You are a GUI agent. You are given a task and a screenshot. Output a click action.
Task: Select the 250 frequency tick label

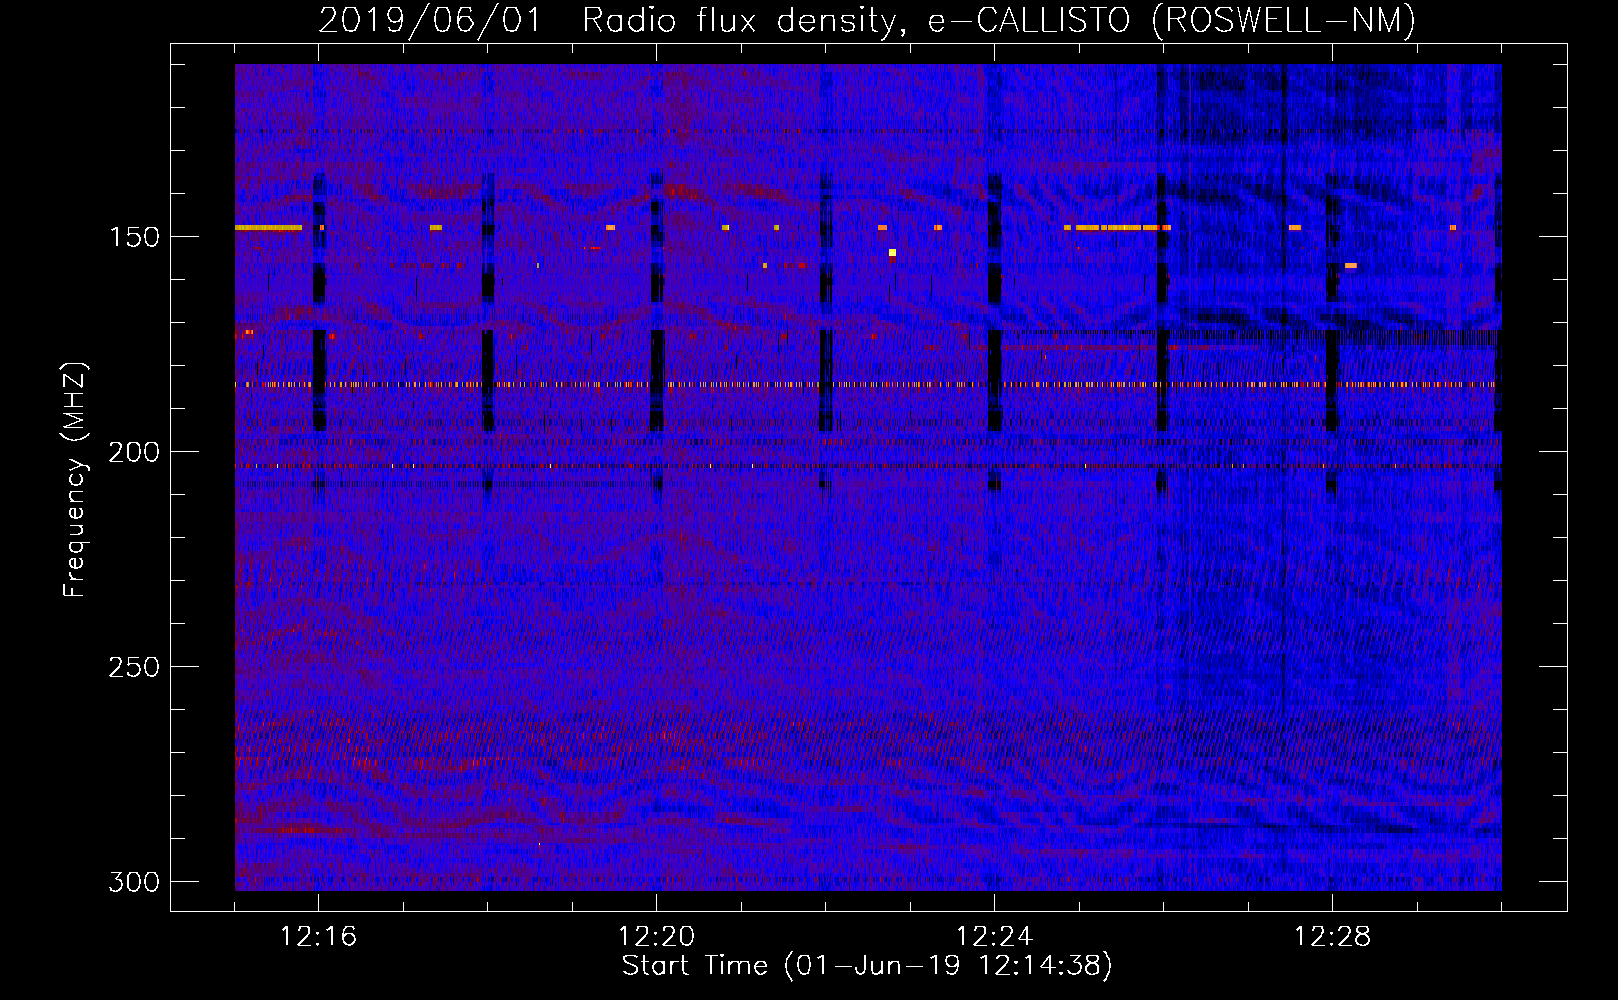click(134, 667)
